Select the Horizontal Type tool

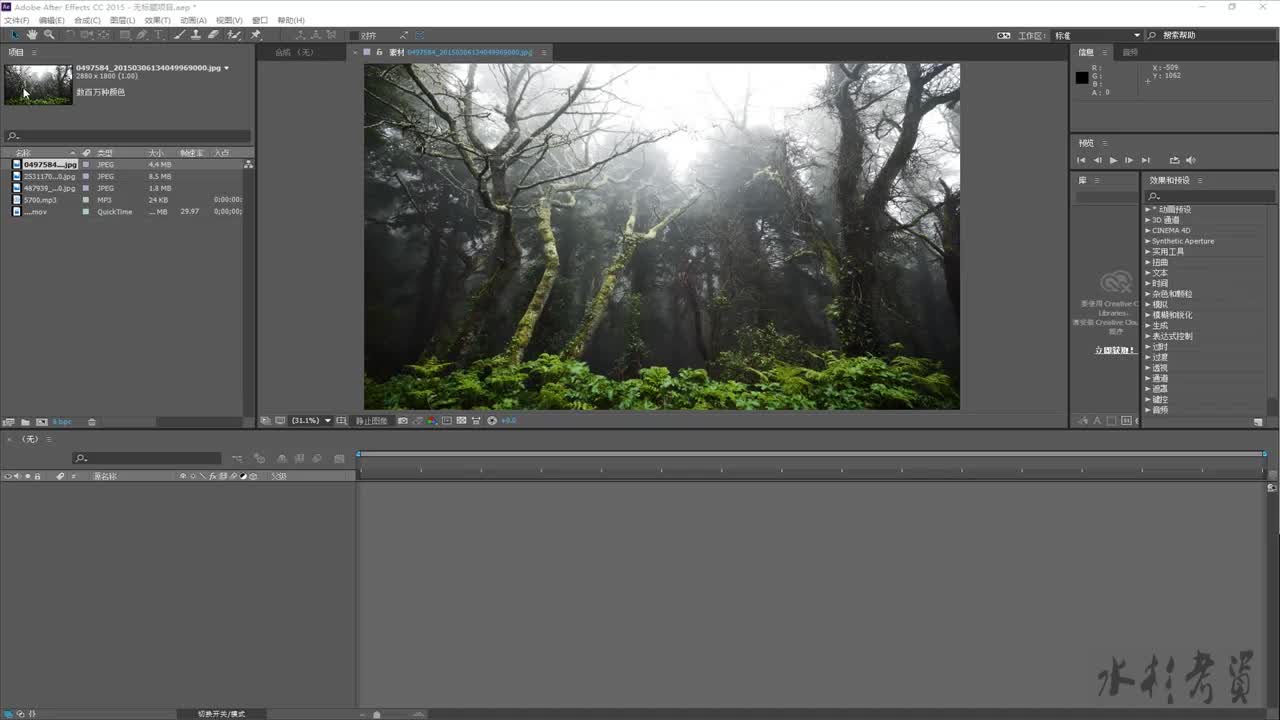(157, 35)
